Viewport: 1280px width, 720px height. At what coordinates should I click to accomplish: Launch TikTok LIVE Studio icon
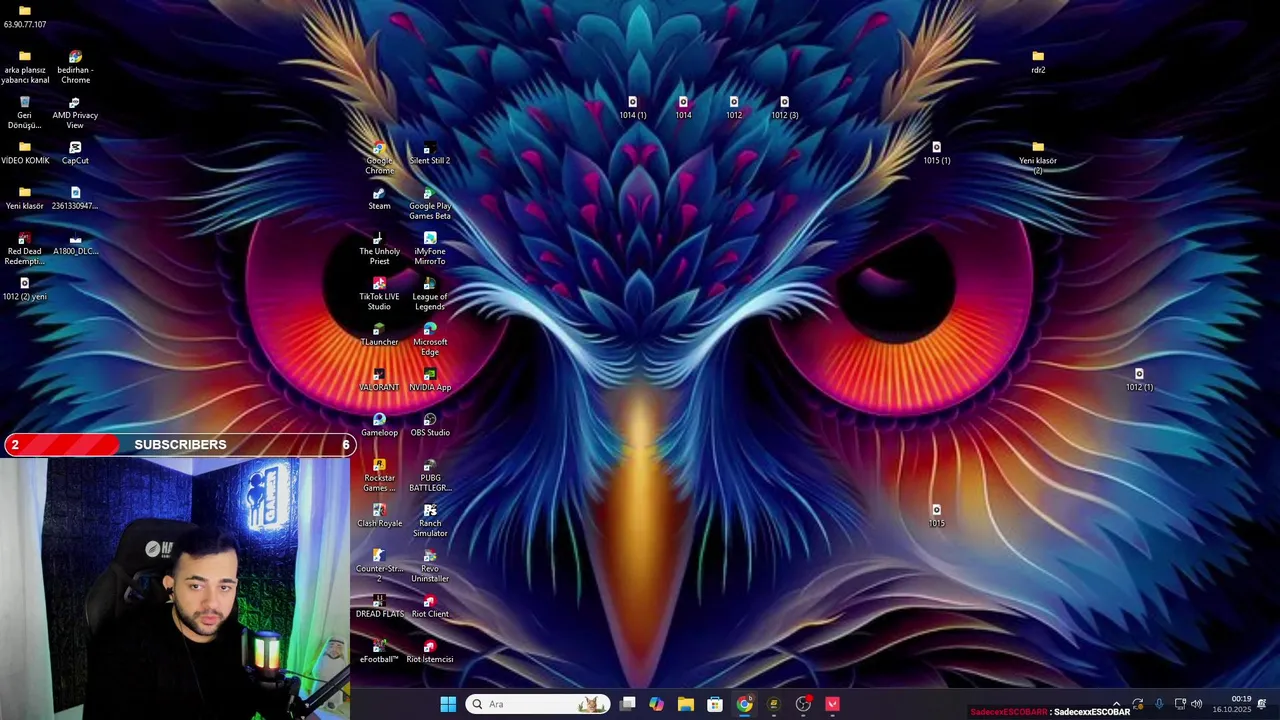(379, 294)
